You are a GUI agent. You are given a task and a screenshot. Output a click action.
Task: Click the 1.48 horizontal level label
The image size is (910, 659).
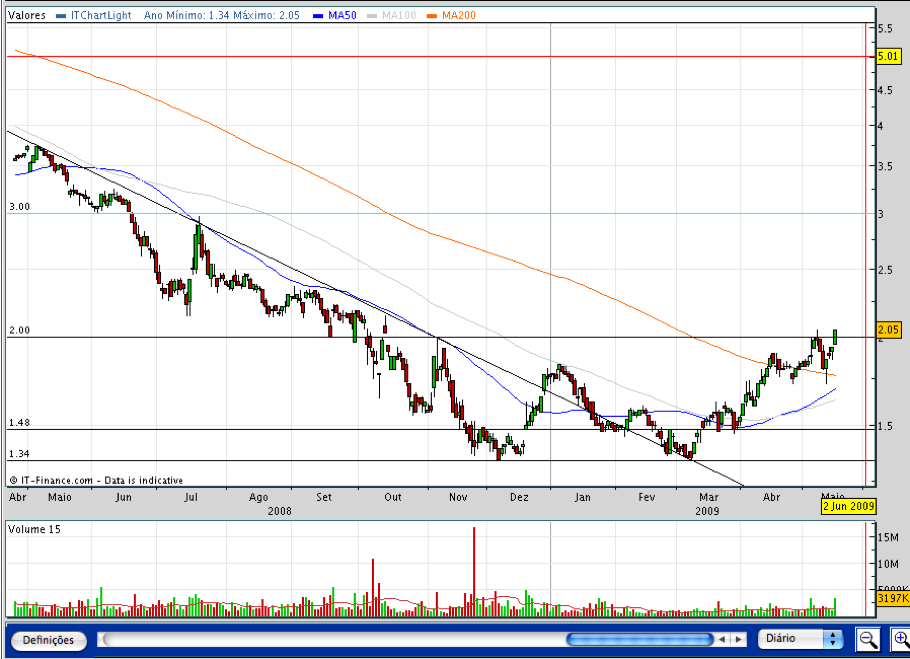coord(19,423)
